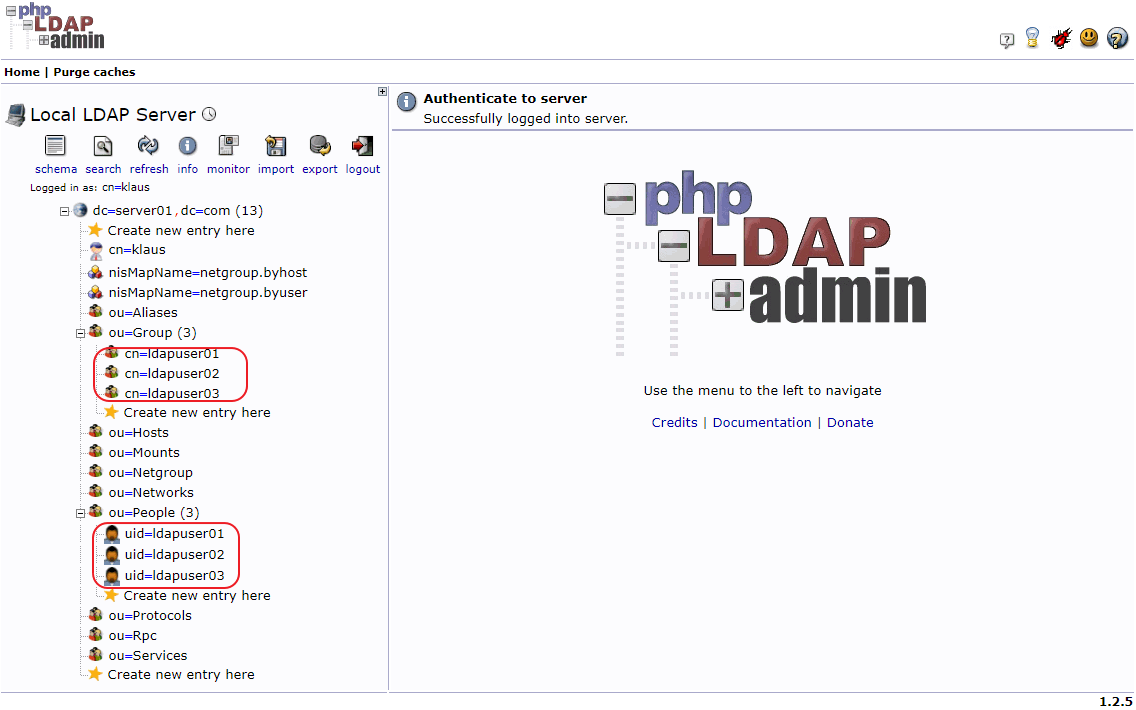This screenshot has height=710, width=1136.
Task: Click the import icon
Action: (275, 146)
